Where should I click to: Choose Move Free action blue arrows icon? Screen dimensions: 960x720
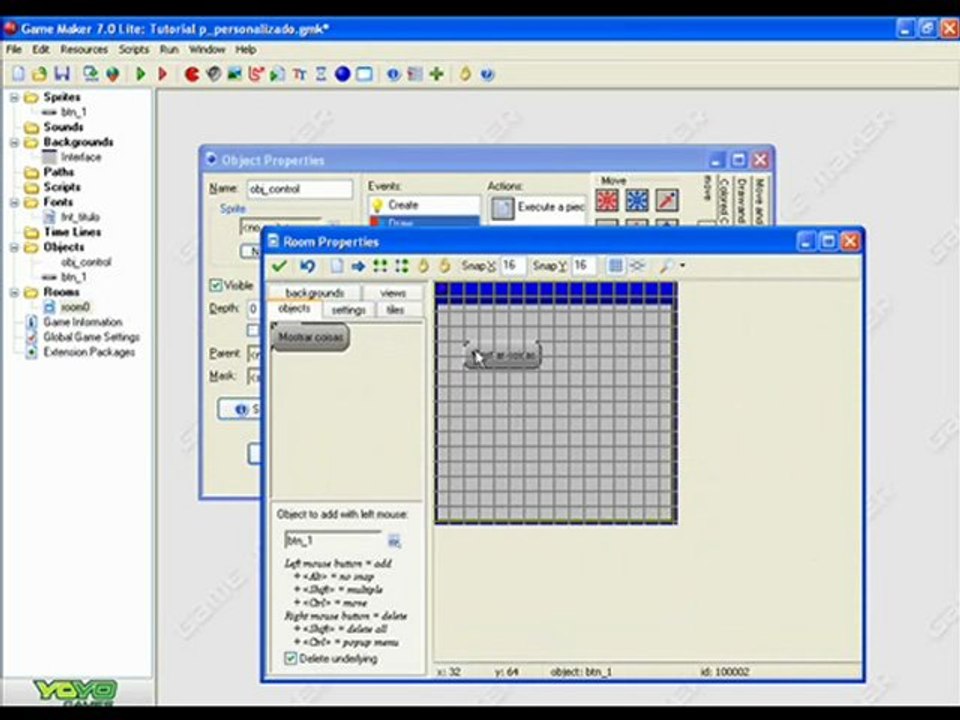(x=637, y=200)
